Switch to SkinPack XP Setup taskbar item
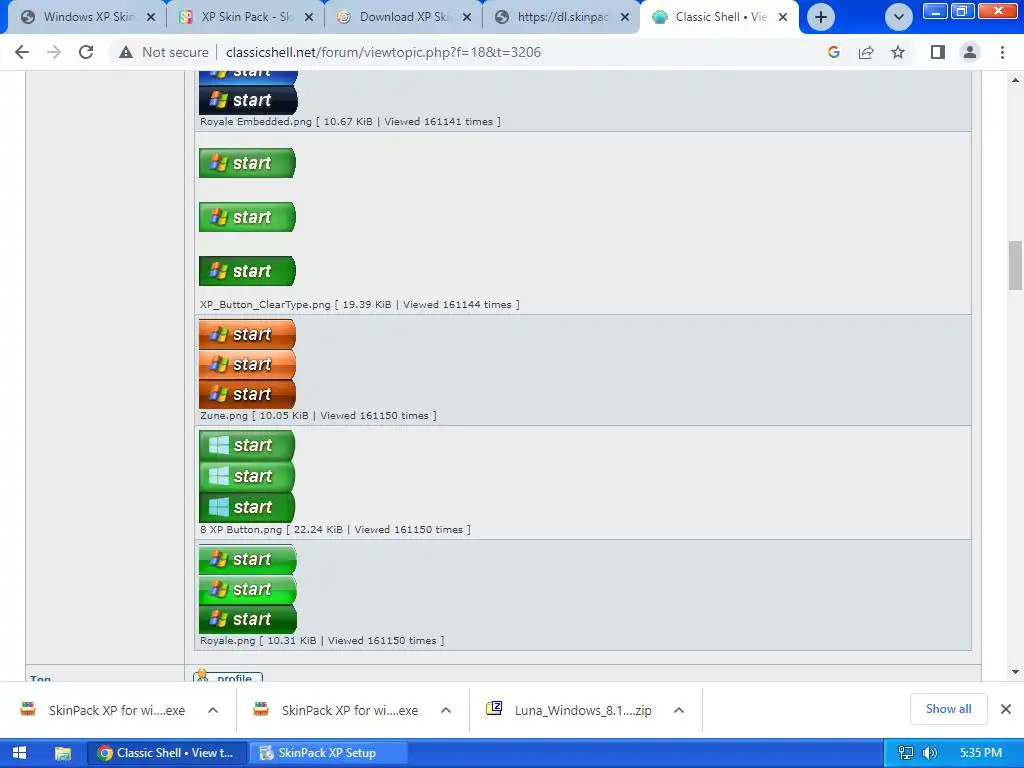The width and height of the screenshot is (1024, 768). pyautogui.click(x=328, y=753)
